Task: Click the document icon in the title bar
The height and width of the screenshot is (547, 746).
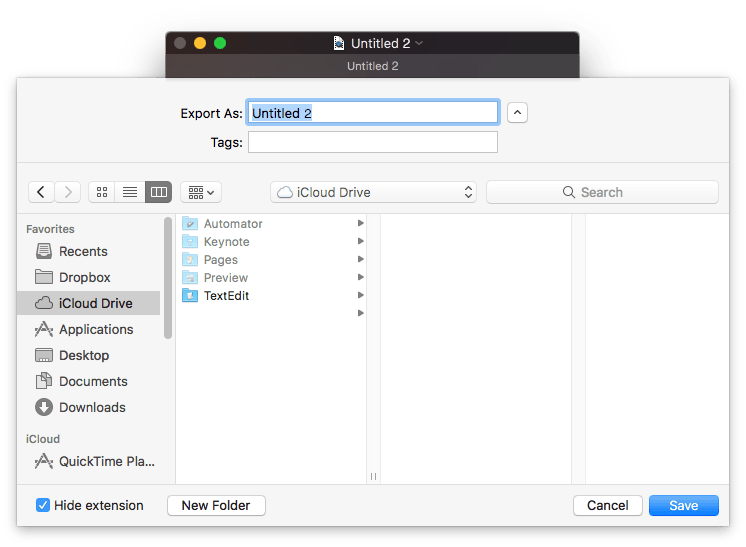Action: (338, 43)
